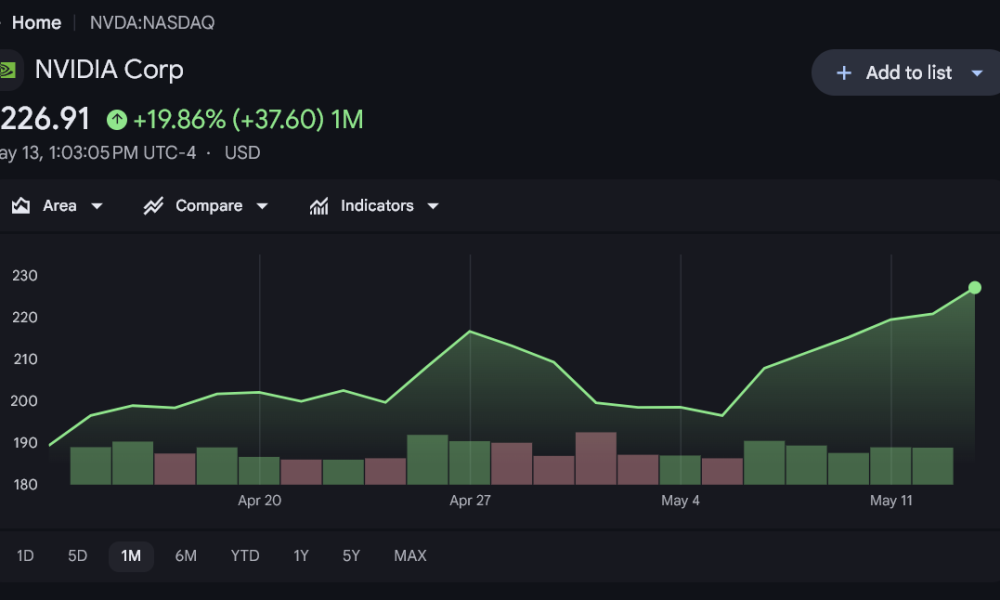Click the May 4 x-axis date label
1000x600 pixels.
pyautogui.click(x=680, y=501)
